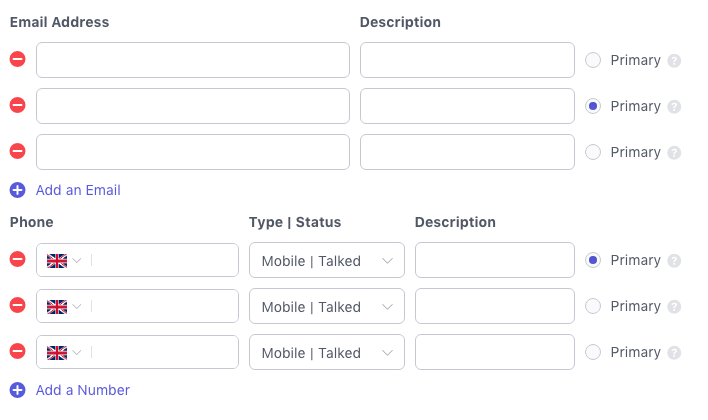Click the Add an Email link

tap(78, 190)
